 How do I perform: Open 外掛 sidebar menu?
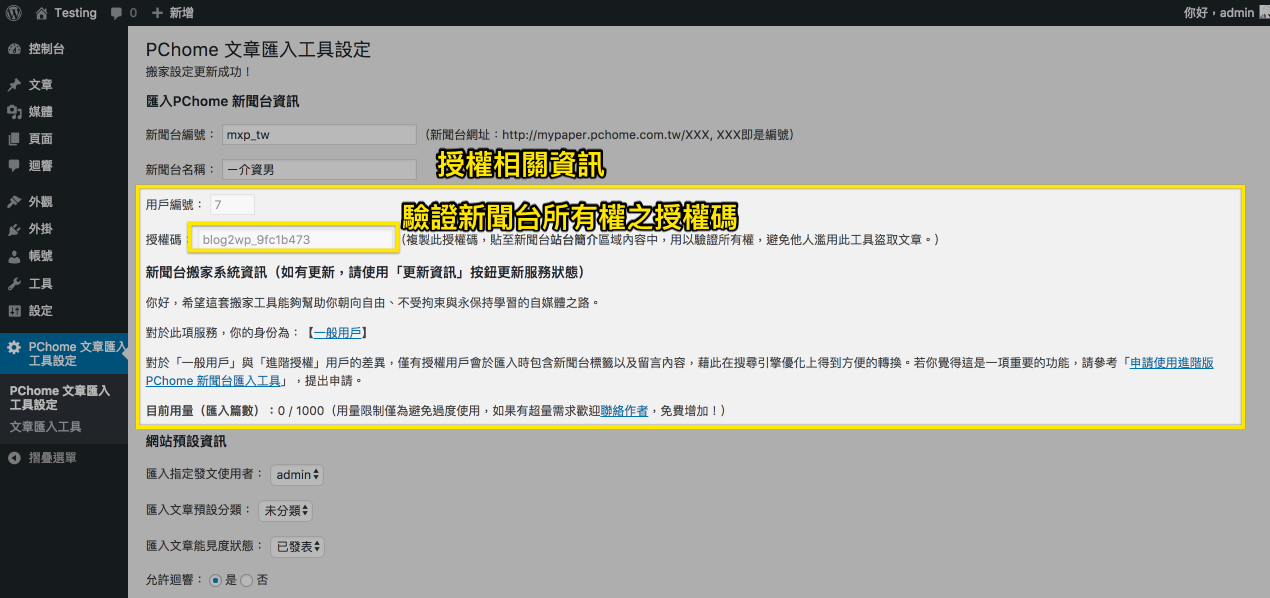coord(64,229)
